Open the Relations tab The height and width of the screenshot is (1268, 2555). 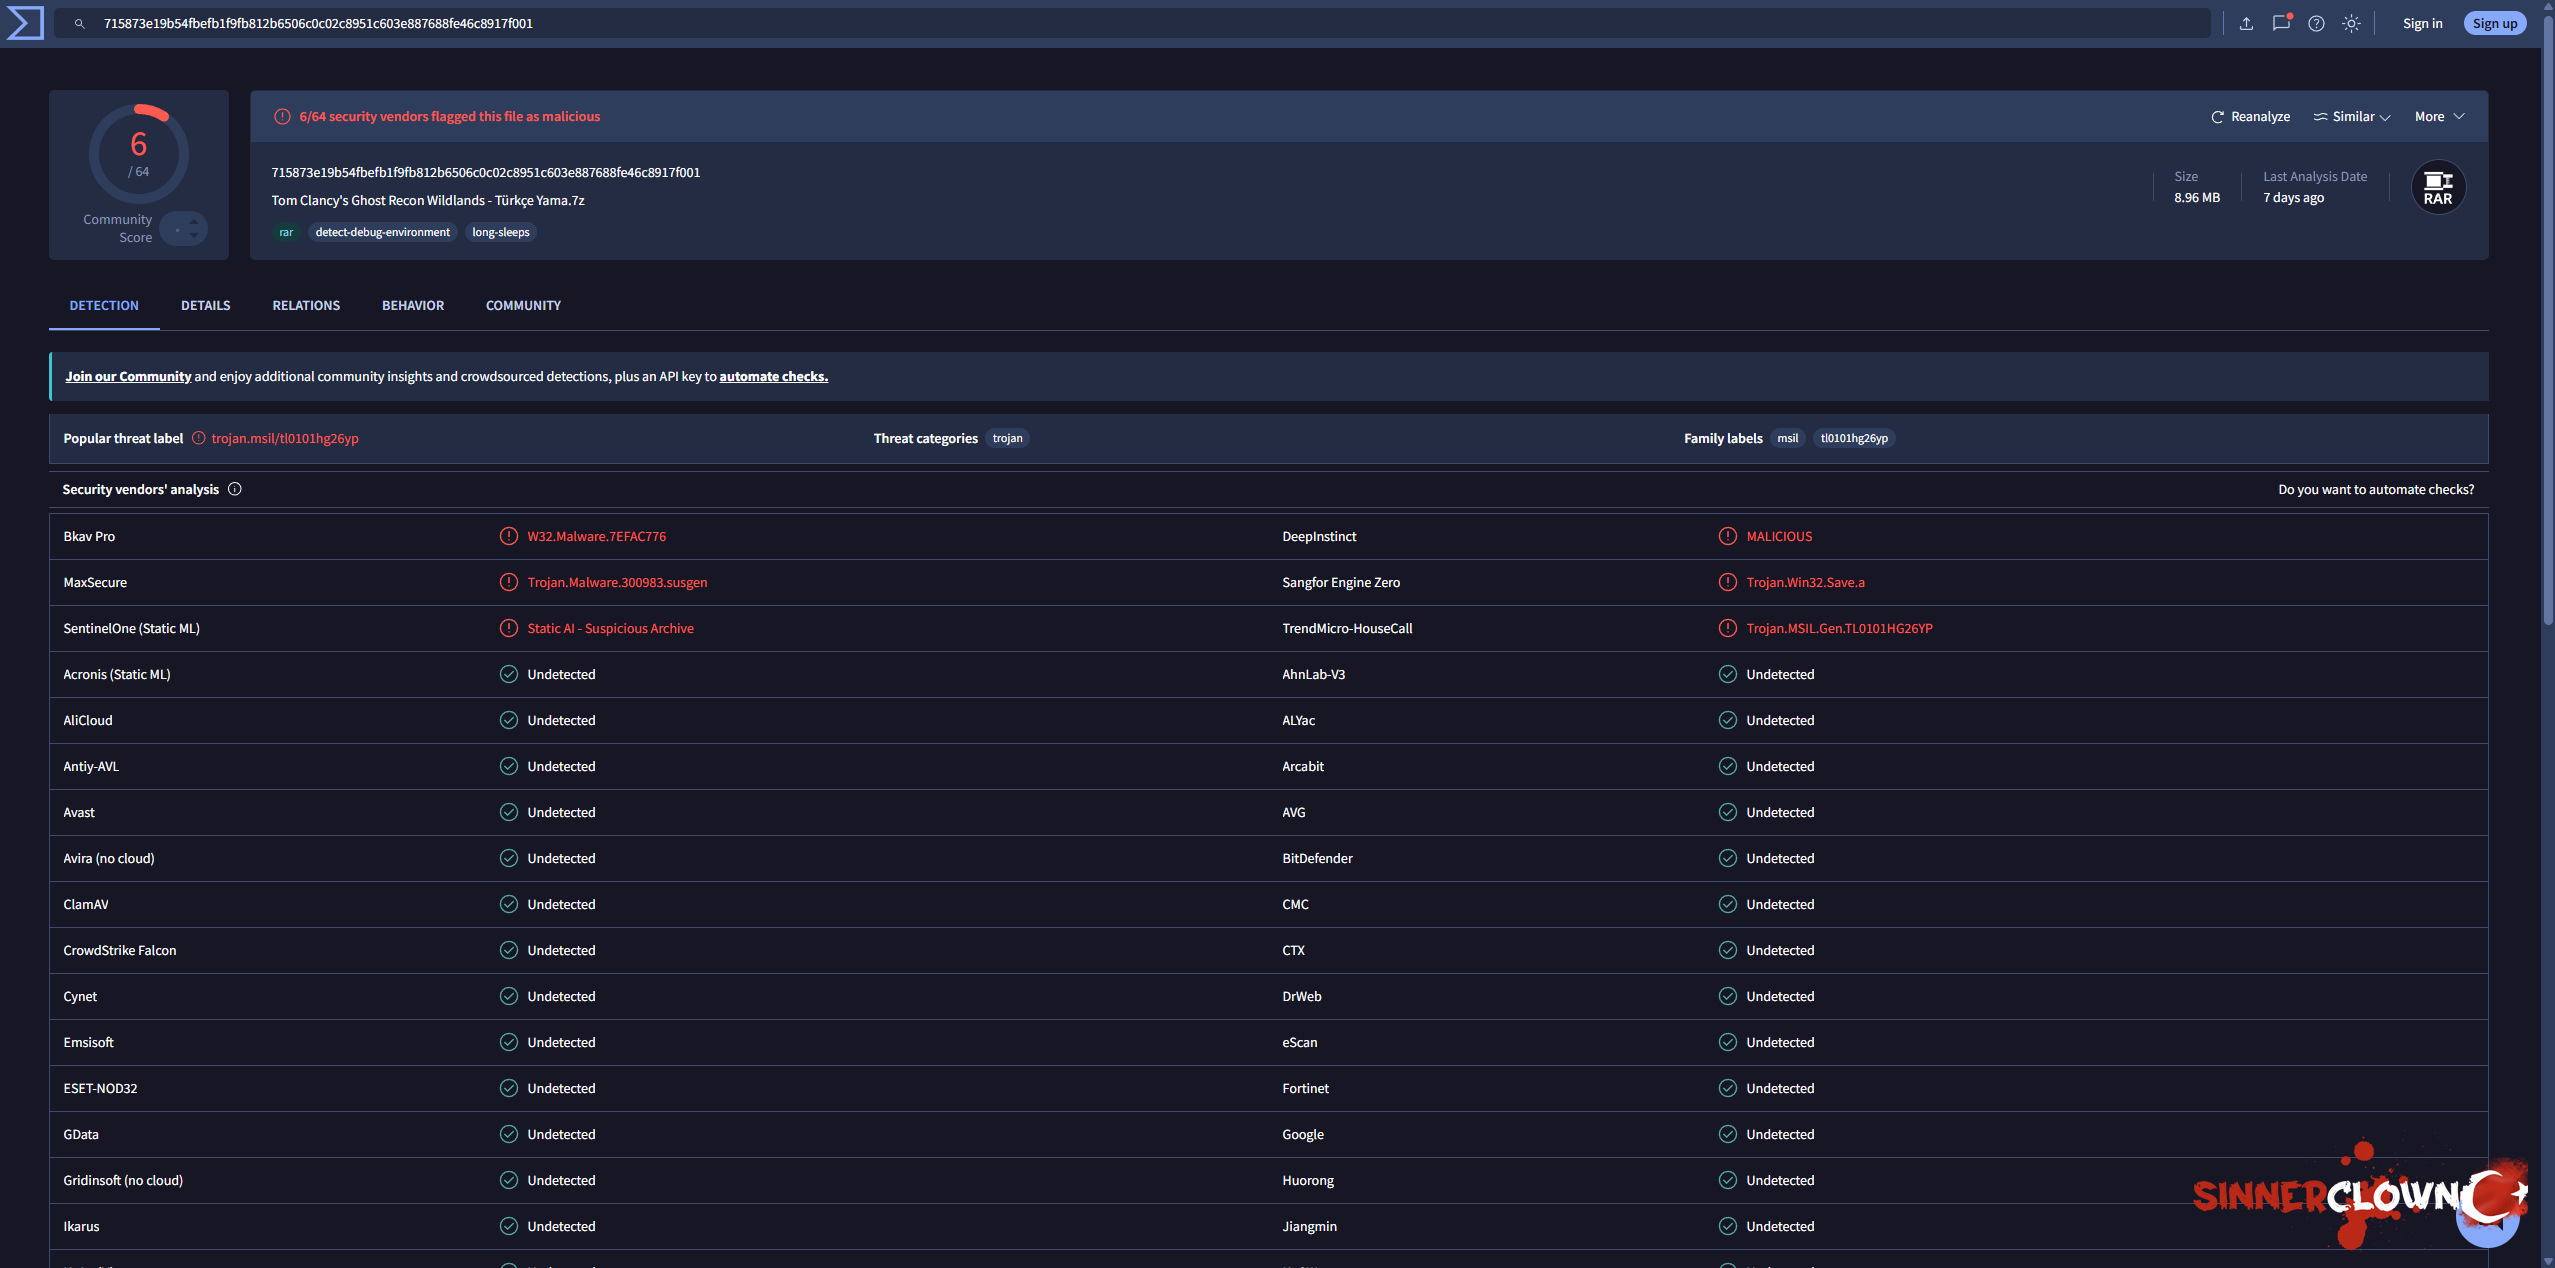coord(306,305)
